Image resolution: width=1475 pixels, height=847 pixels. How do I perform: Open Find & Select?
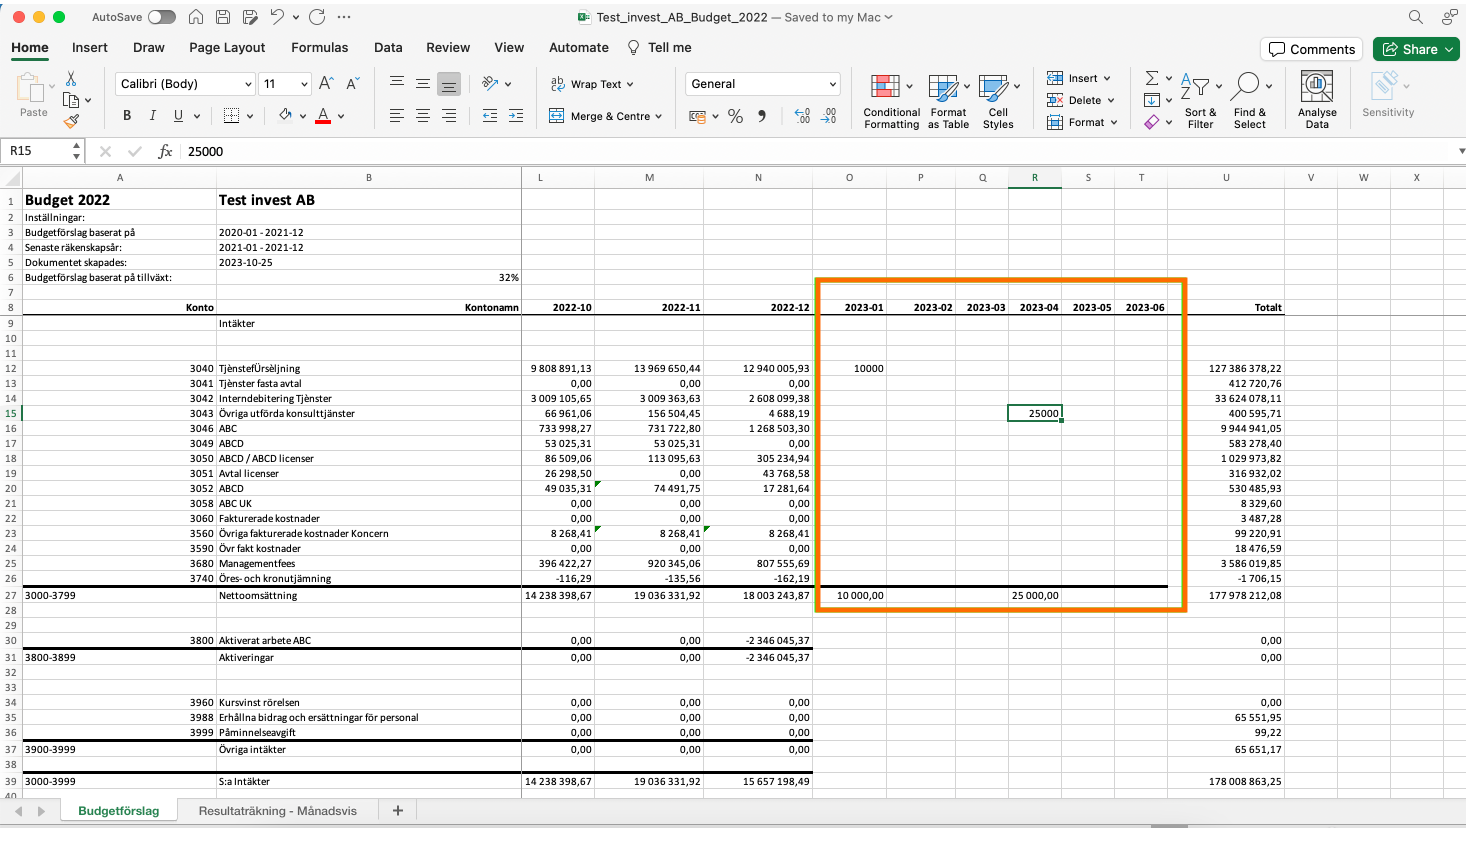[x=1250, y=101]
